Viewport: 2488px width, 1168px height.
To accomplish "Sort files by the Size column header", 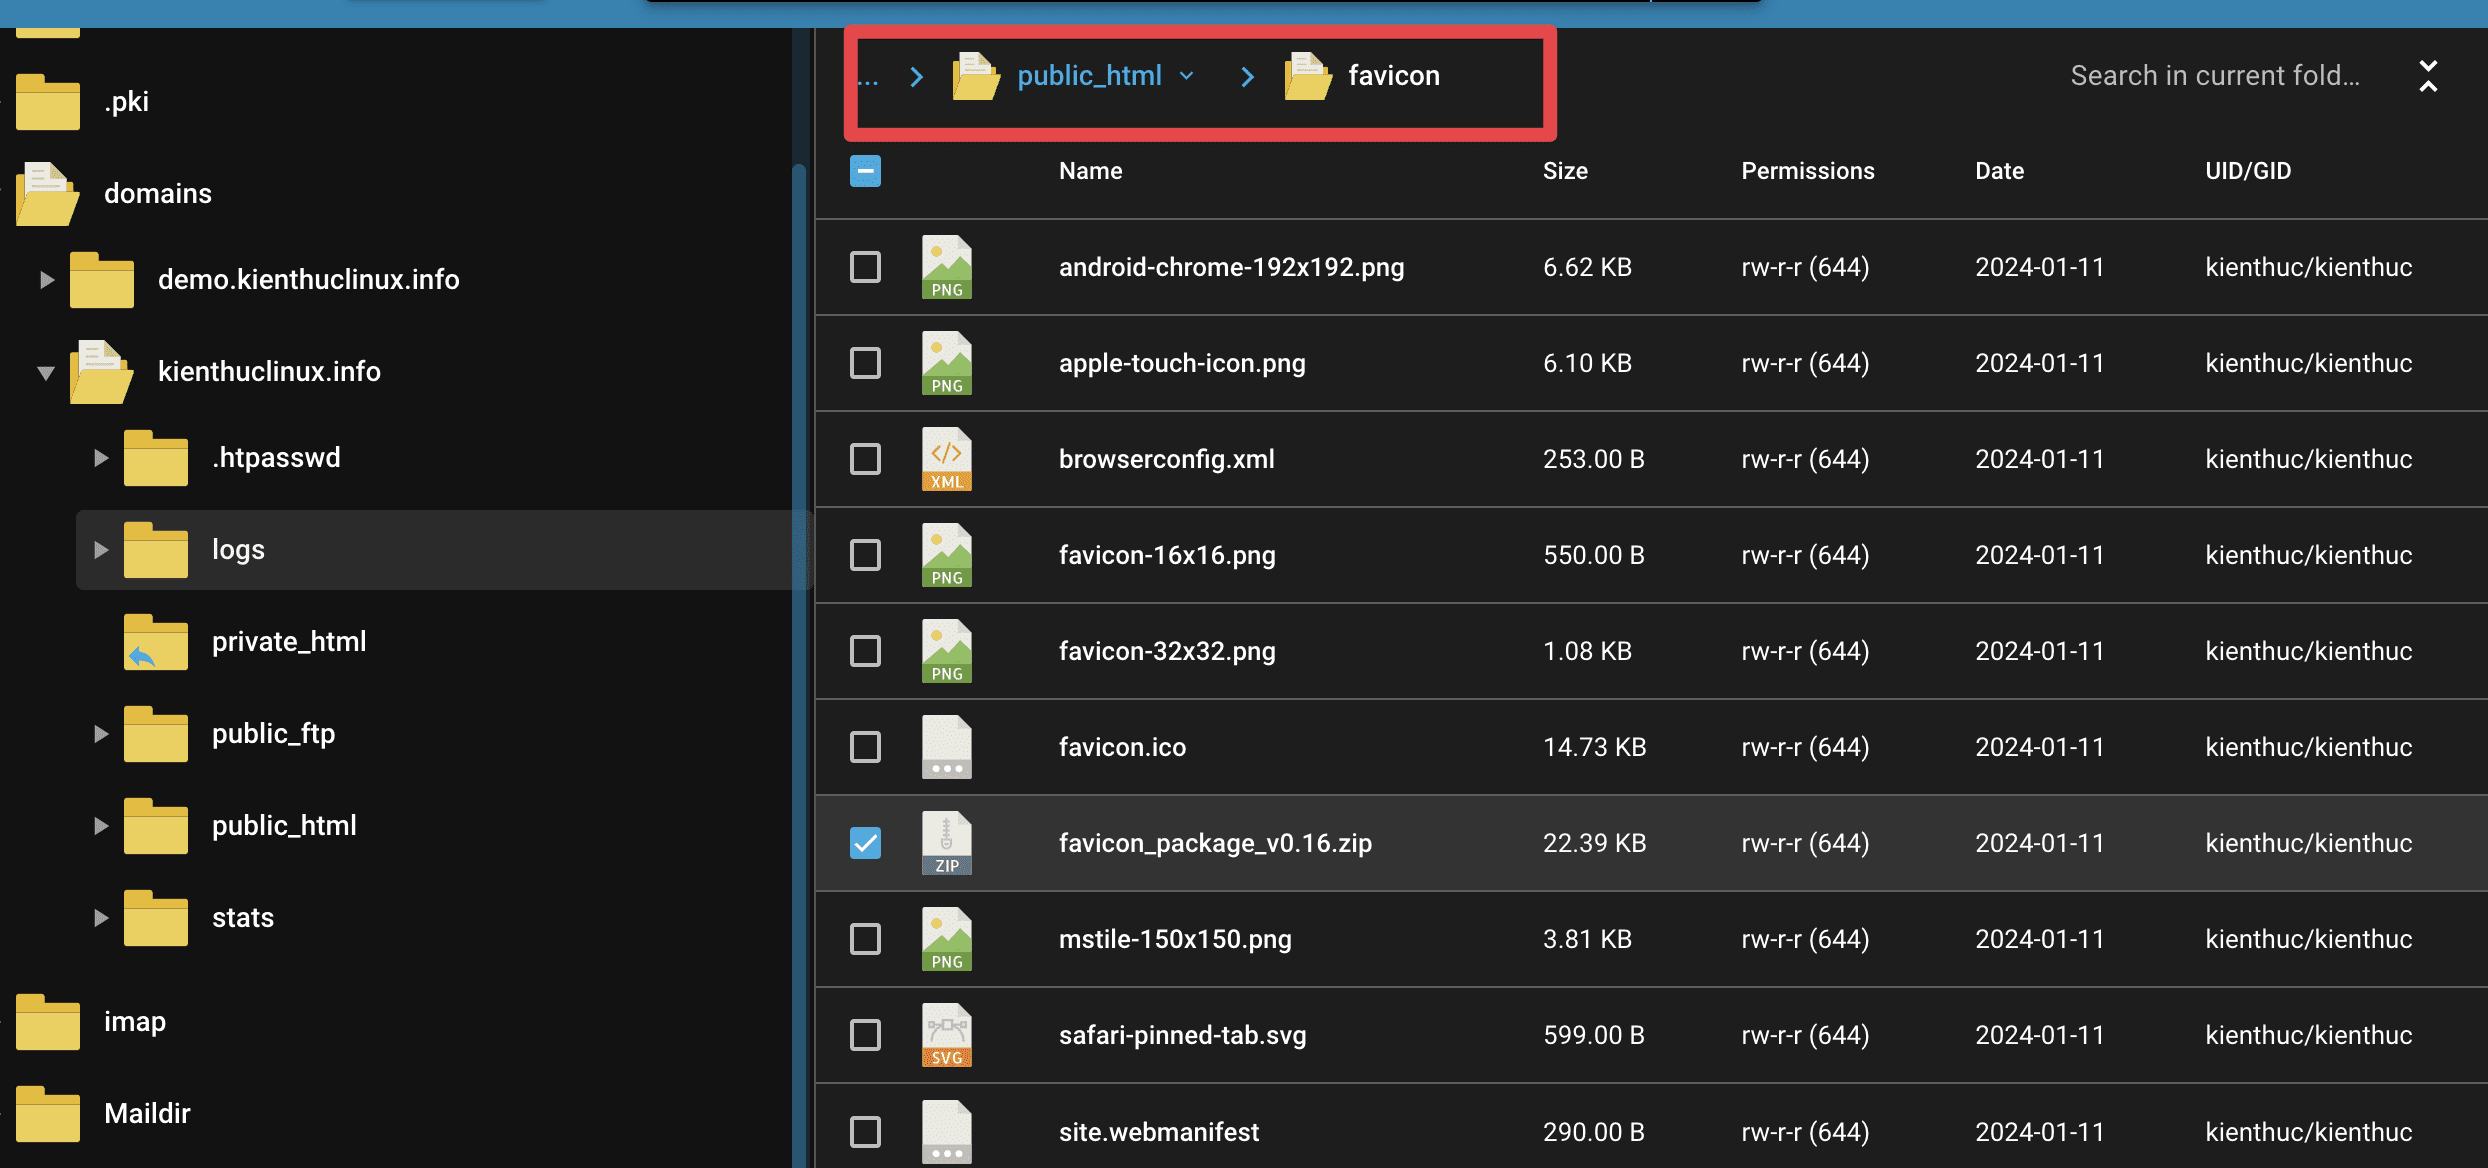I will pyautogui.click(x=1564, y=171).
